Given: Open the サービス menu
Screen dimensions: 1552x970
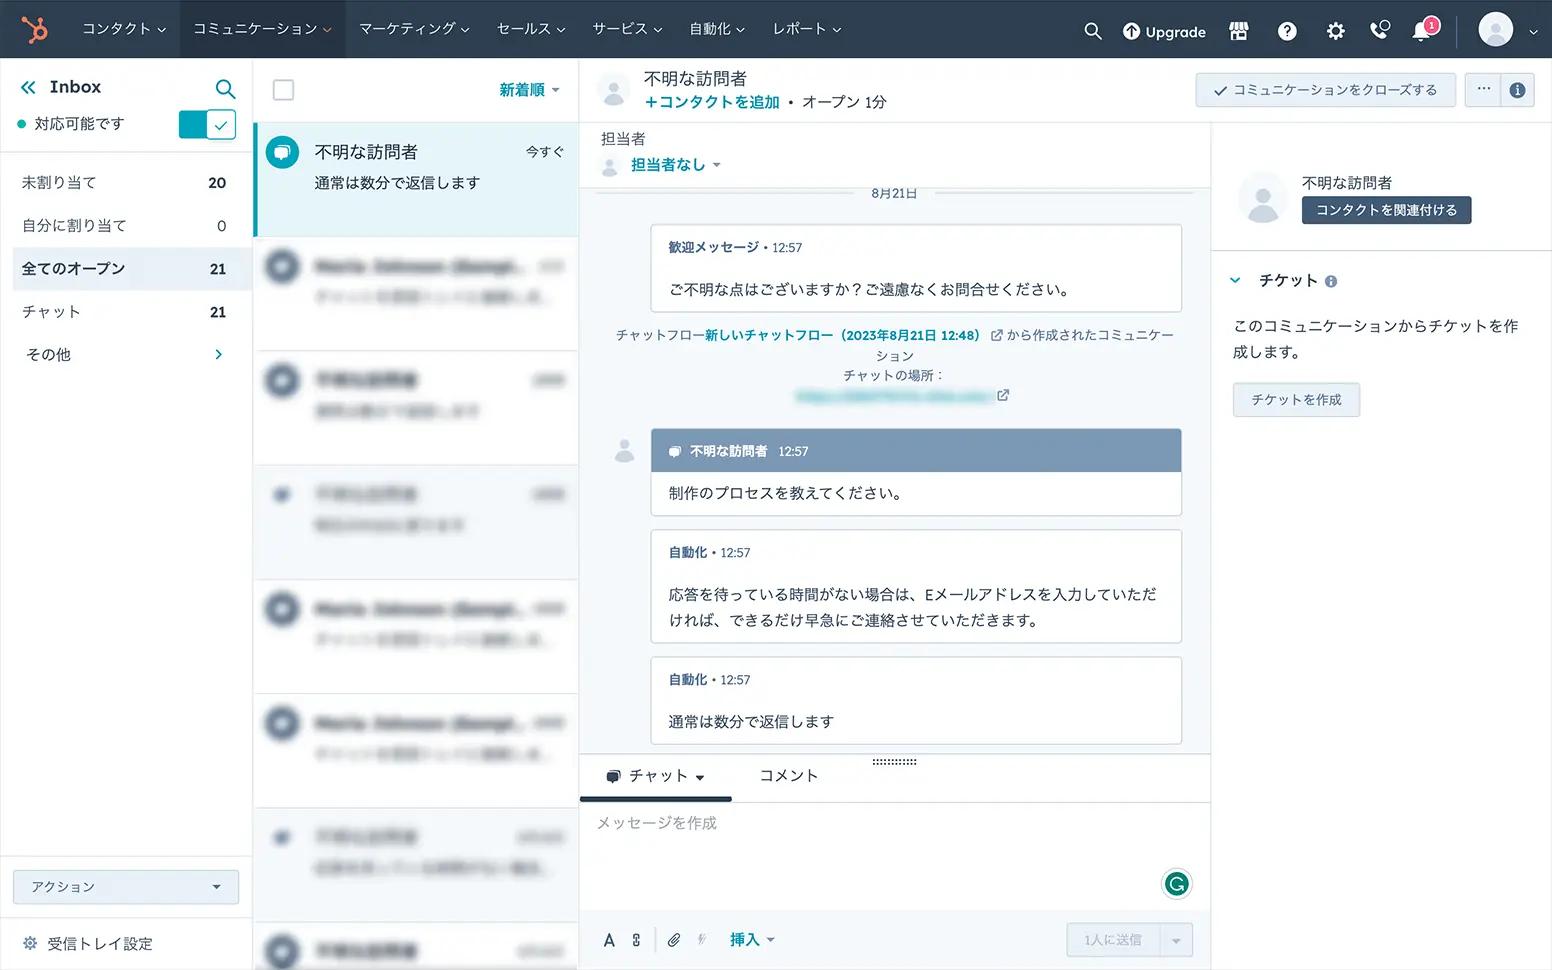Looking at the screenshot, I should (627, 29).
